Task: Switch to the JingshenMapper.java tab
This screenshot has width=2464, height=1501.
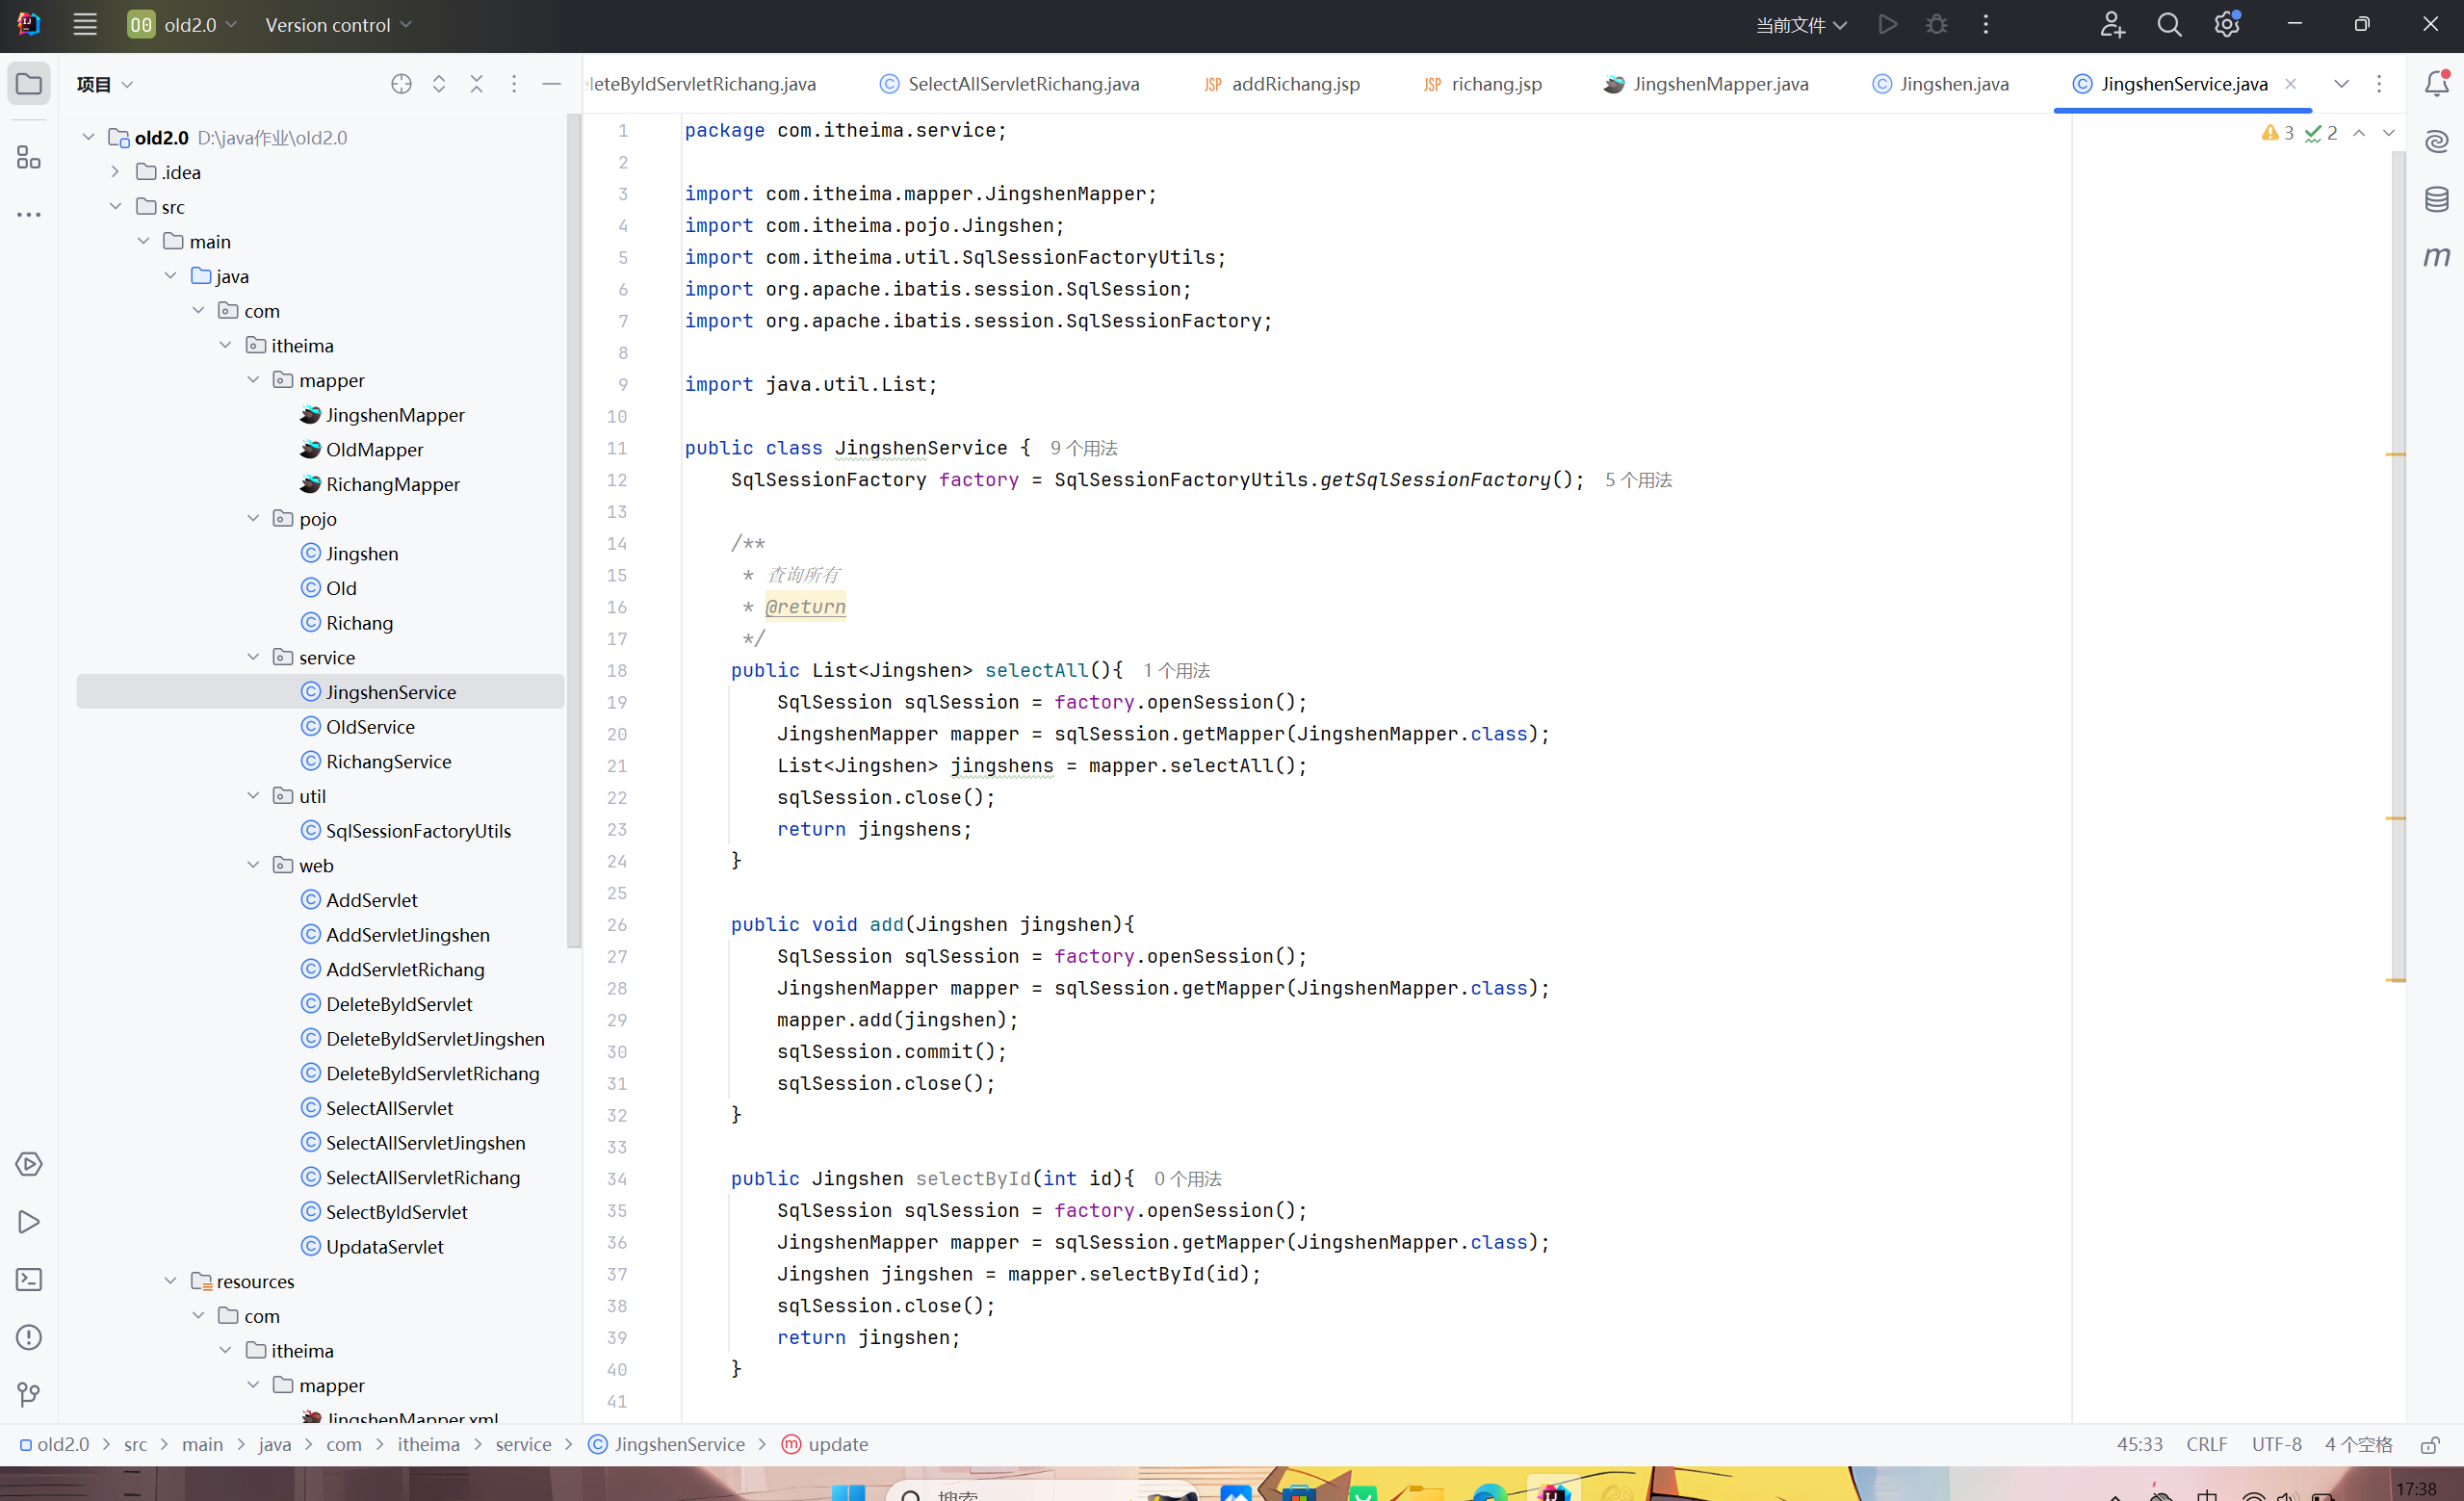Action: [x=1719, y=84]
